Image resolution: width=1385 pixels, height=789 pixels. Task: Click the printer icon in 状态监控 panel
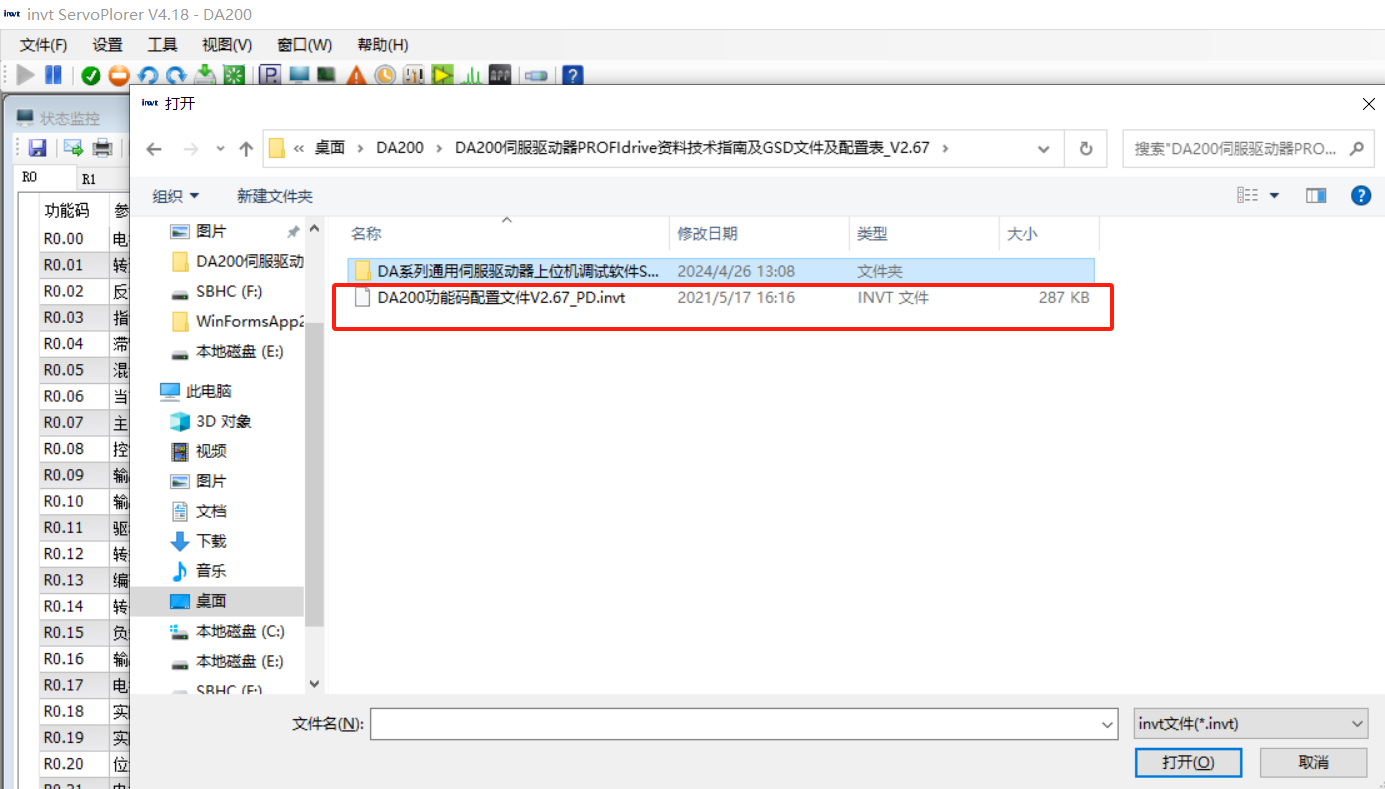(102, 148)
